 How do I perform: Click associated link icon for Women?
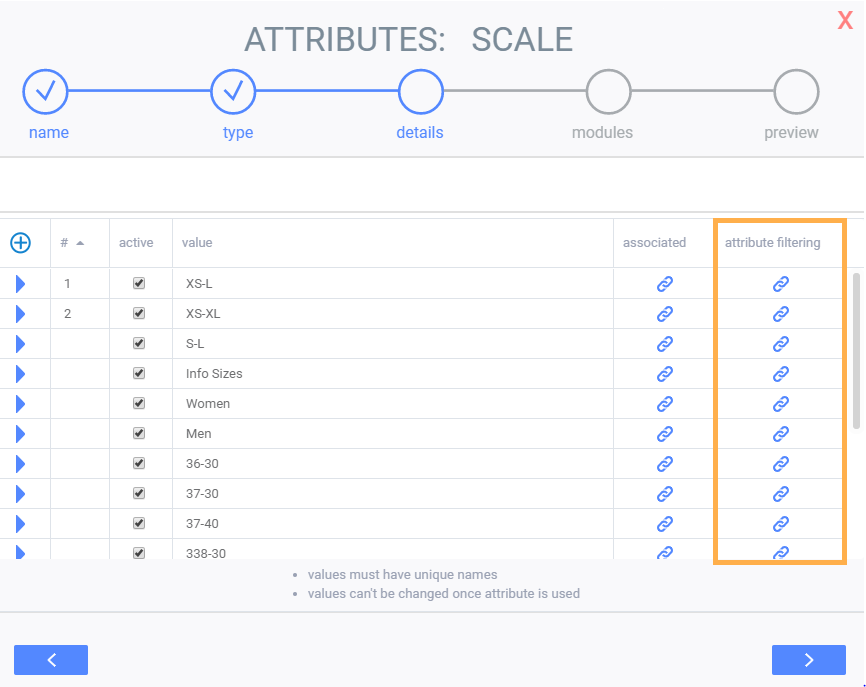(x=664, y=404)
